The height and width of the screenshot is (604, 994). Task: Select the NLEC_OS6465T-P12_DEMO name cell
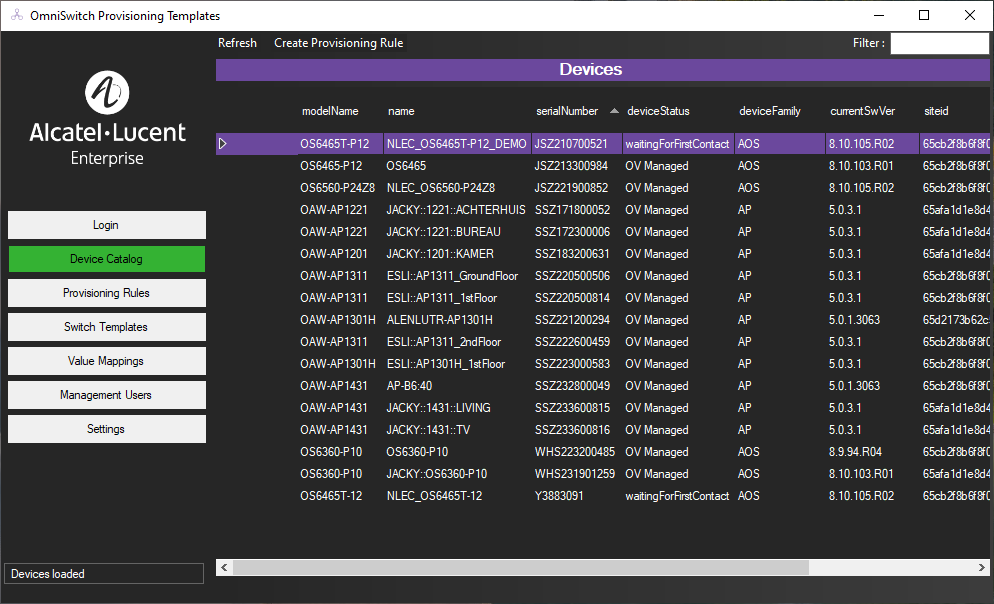pos(456,144)
